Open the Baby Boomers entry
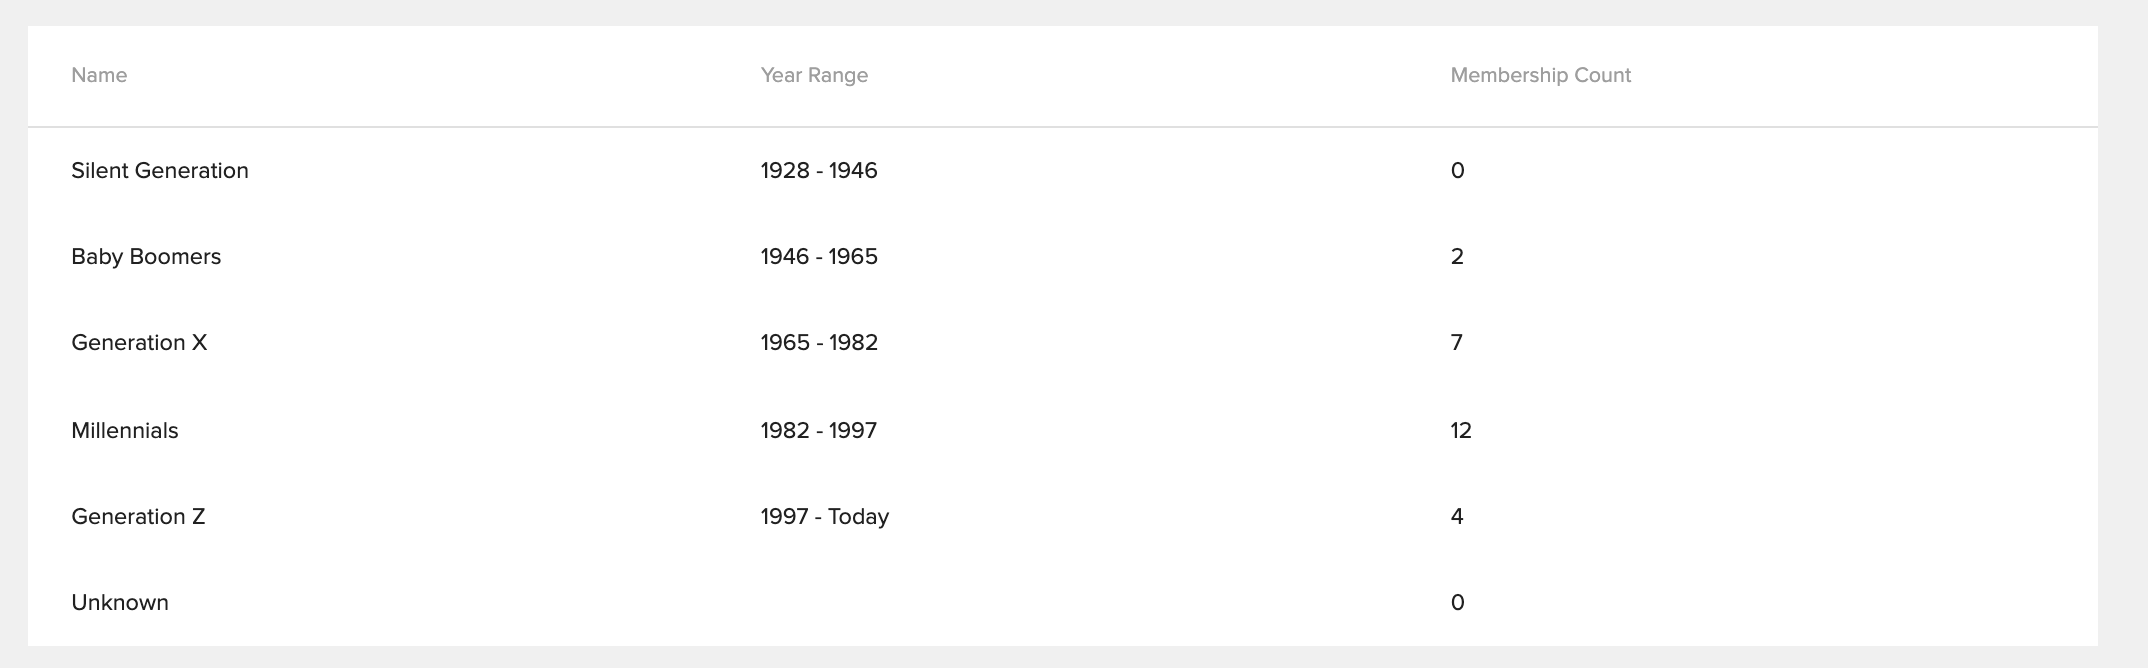The image size is (2148, 668). pyautogui.click(x=146, y=257)
